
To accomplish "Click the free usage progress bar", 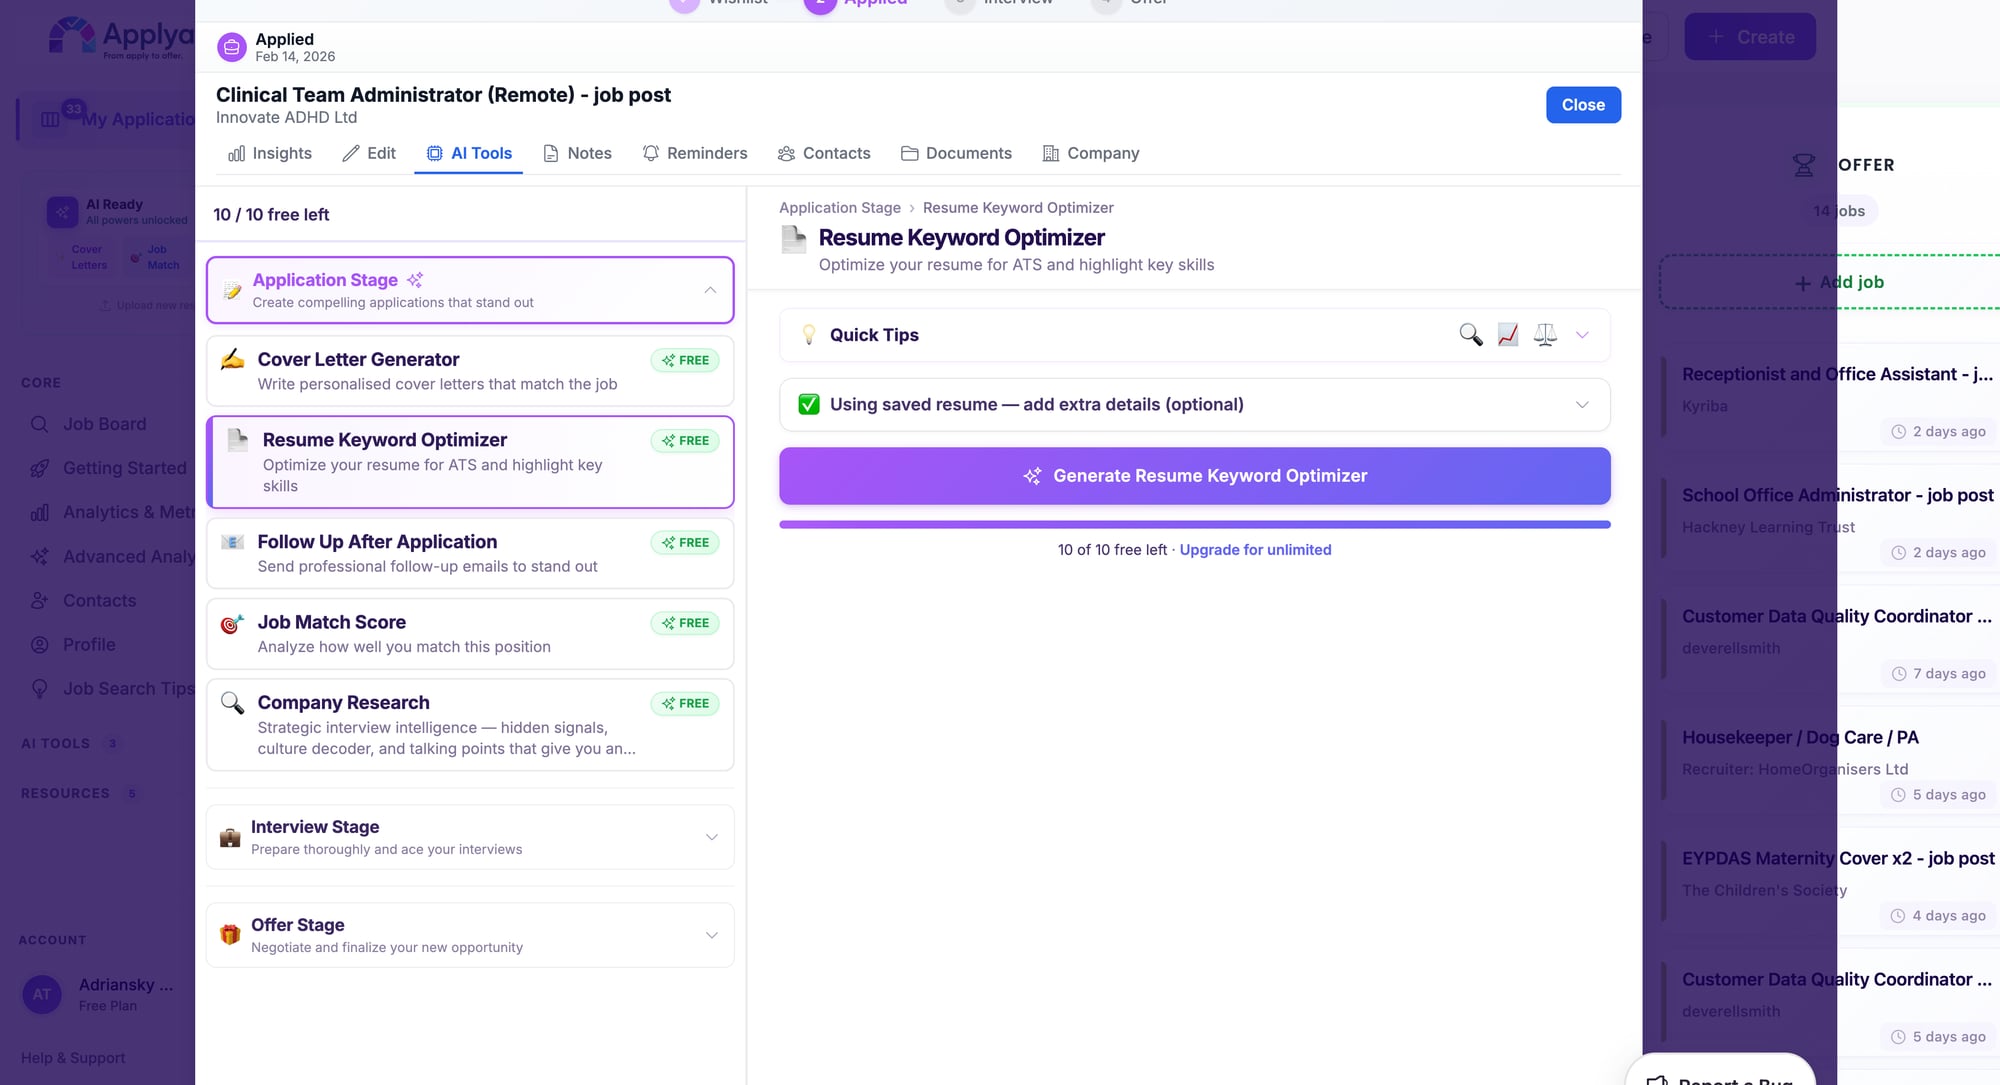I will coord(1195,524).
